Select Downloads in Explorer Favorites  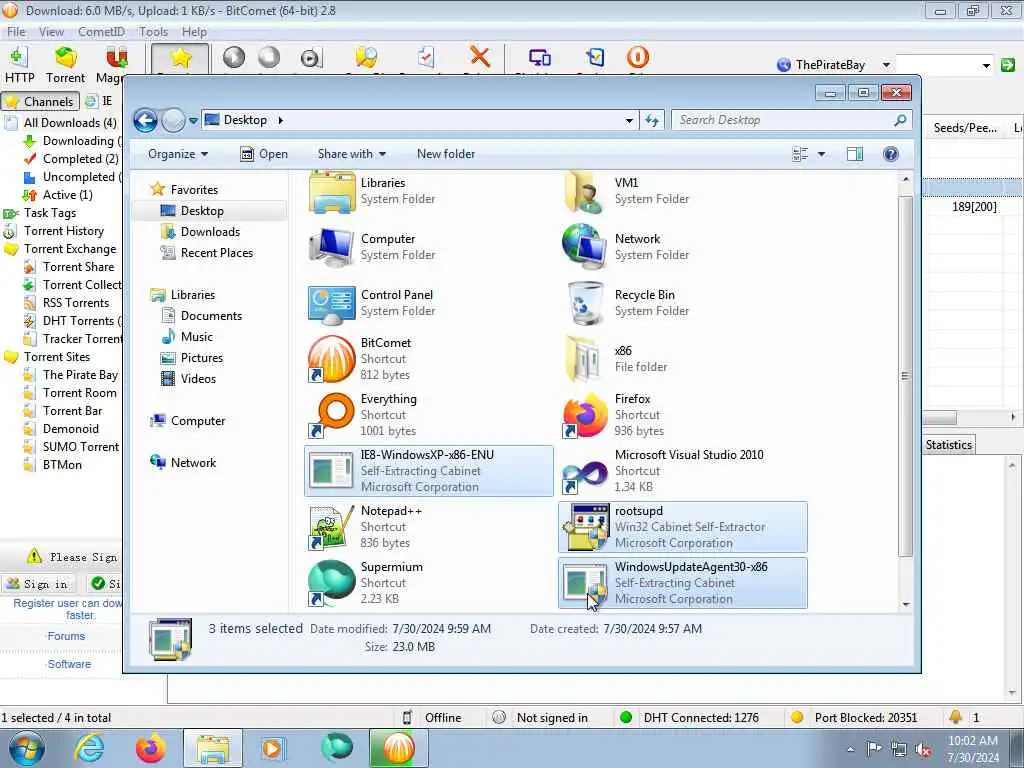210,232
